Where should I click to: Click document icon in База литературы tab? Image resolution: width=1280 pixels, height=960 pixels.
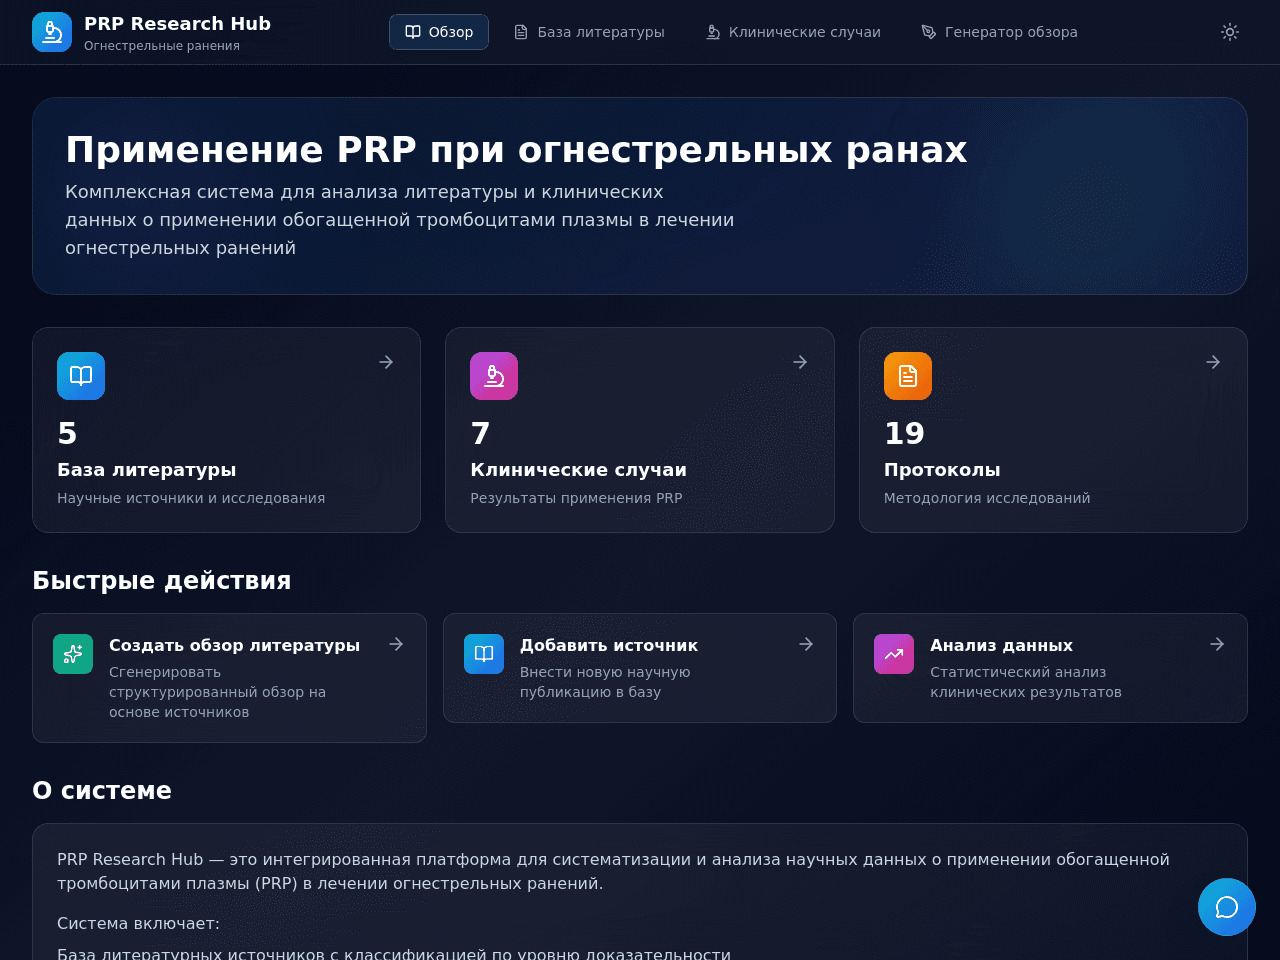[521, 32]
